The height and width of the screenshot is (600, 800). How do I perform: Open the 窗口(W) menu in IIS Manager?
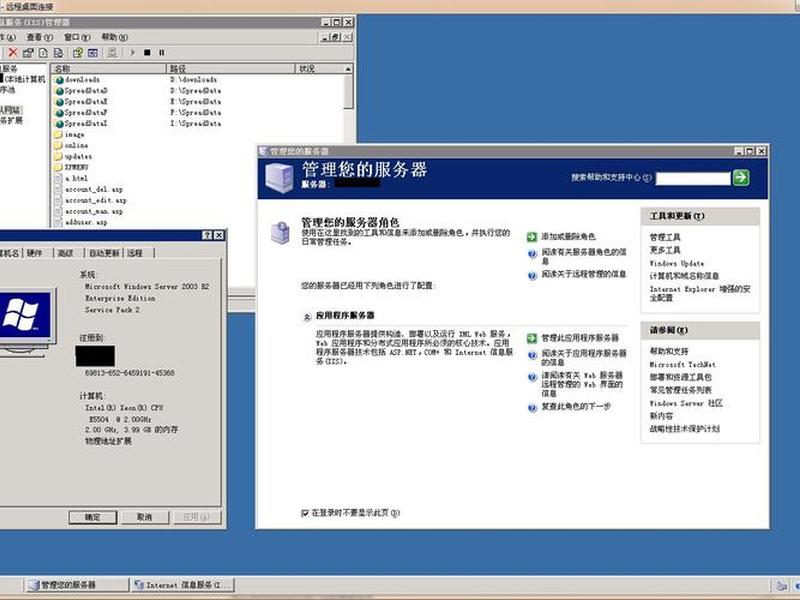click(x=77, y=37)
